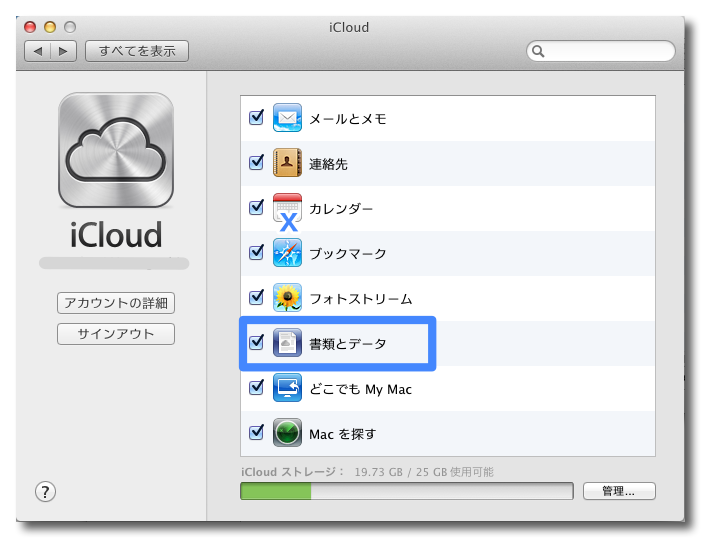Uncheck the 連絡先 checkbox
This screenshot has height=538, width=701.
(x=256, y=162)
